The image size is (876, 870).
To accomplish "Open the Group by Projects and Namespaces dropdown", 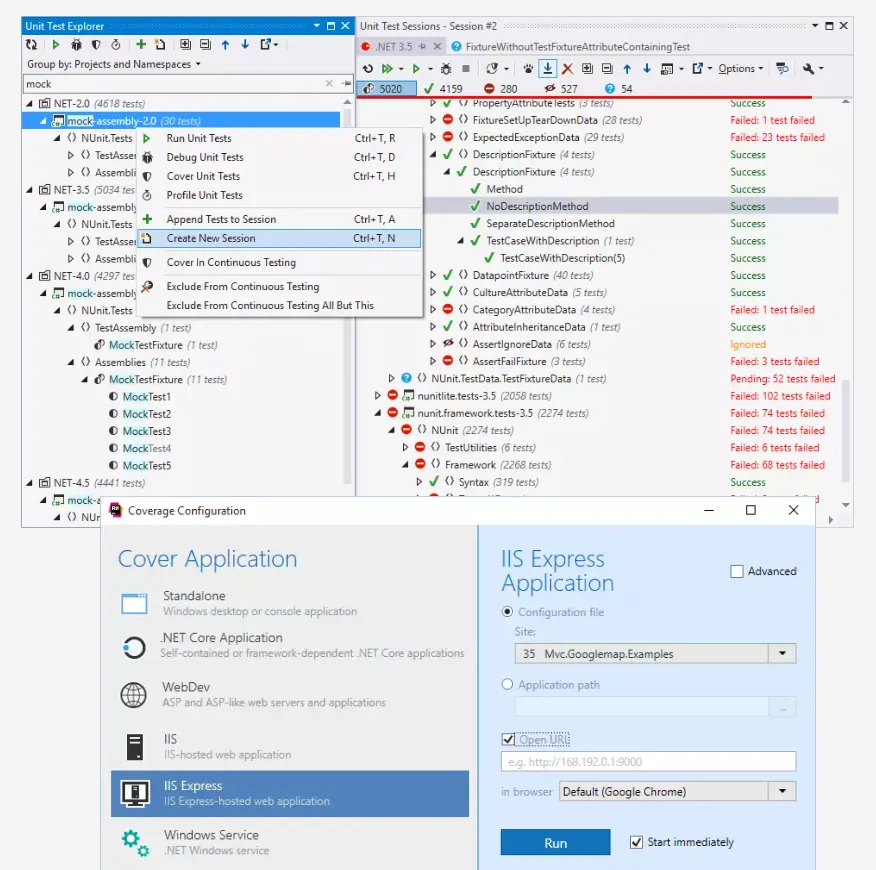I will (x=113, y=64).
